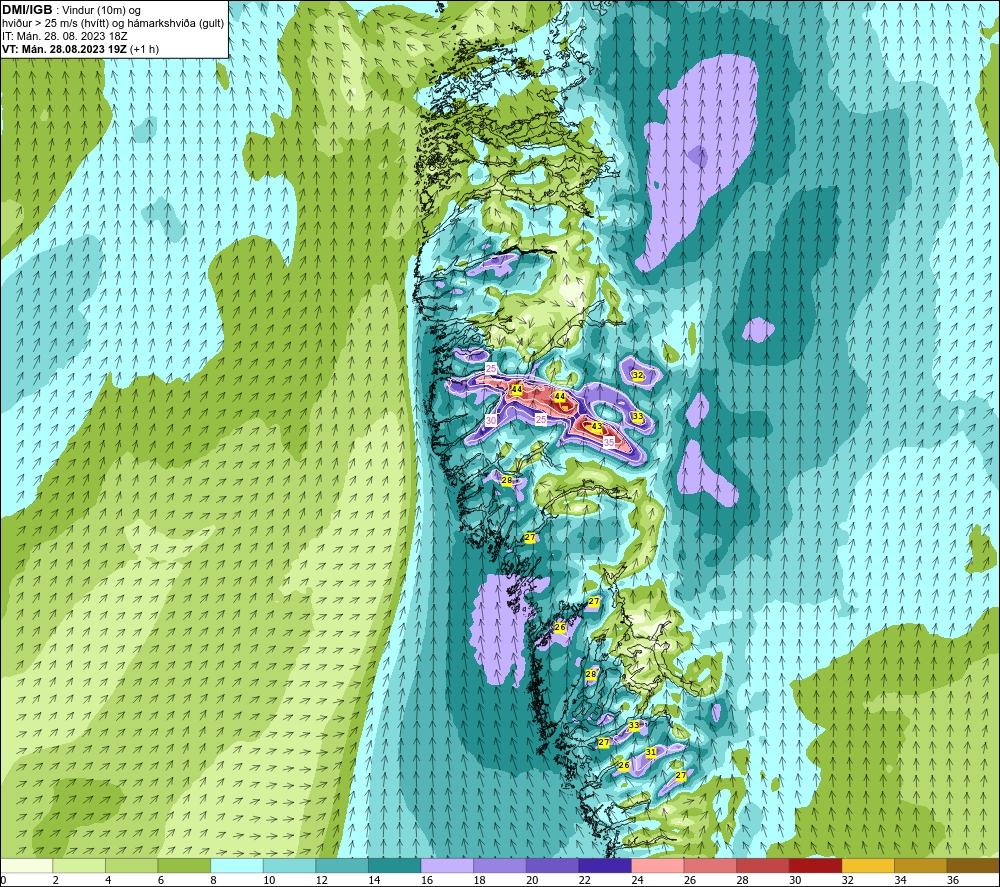Click the legend tick label 16

(427, 880)
